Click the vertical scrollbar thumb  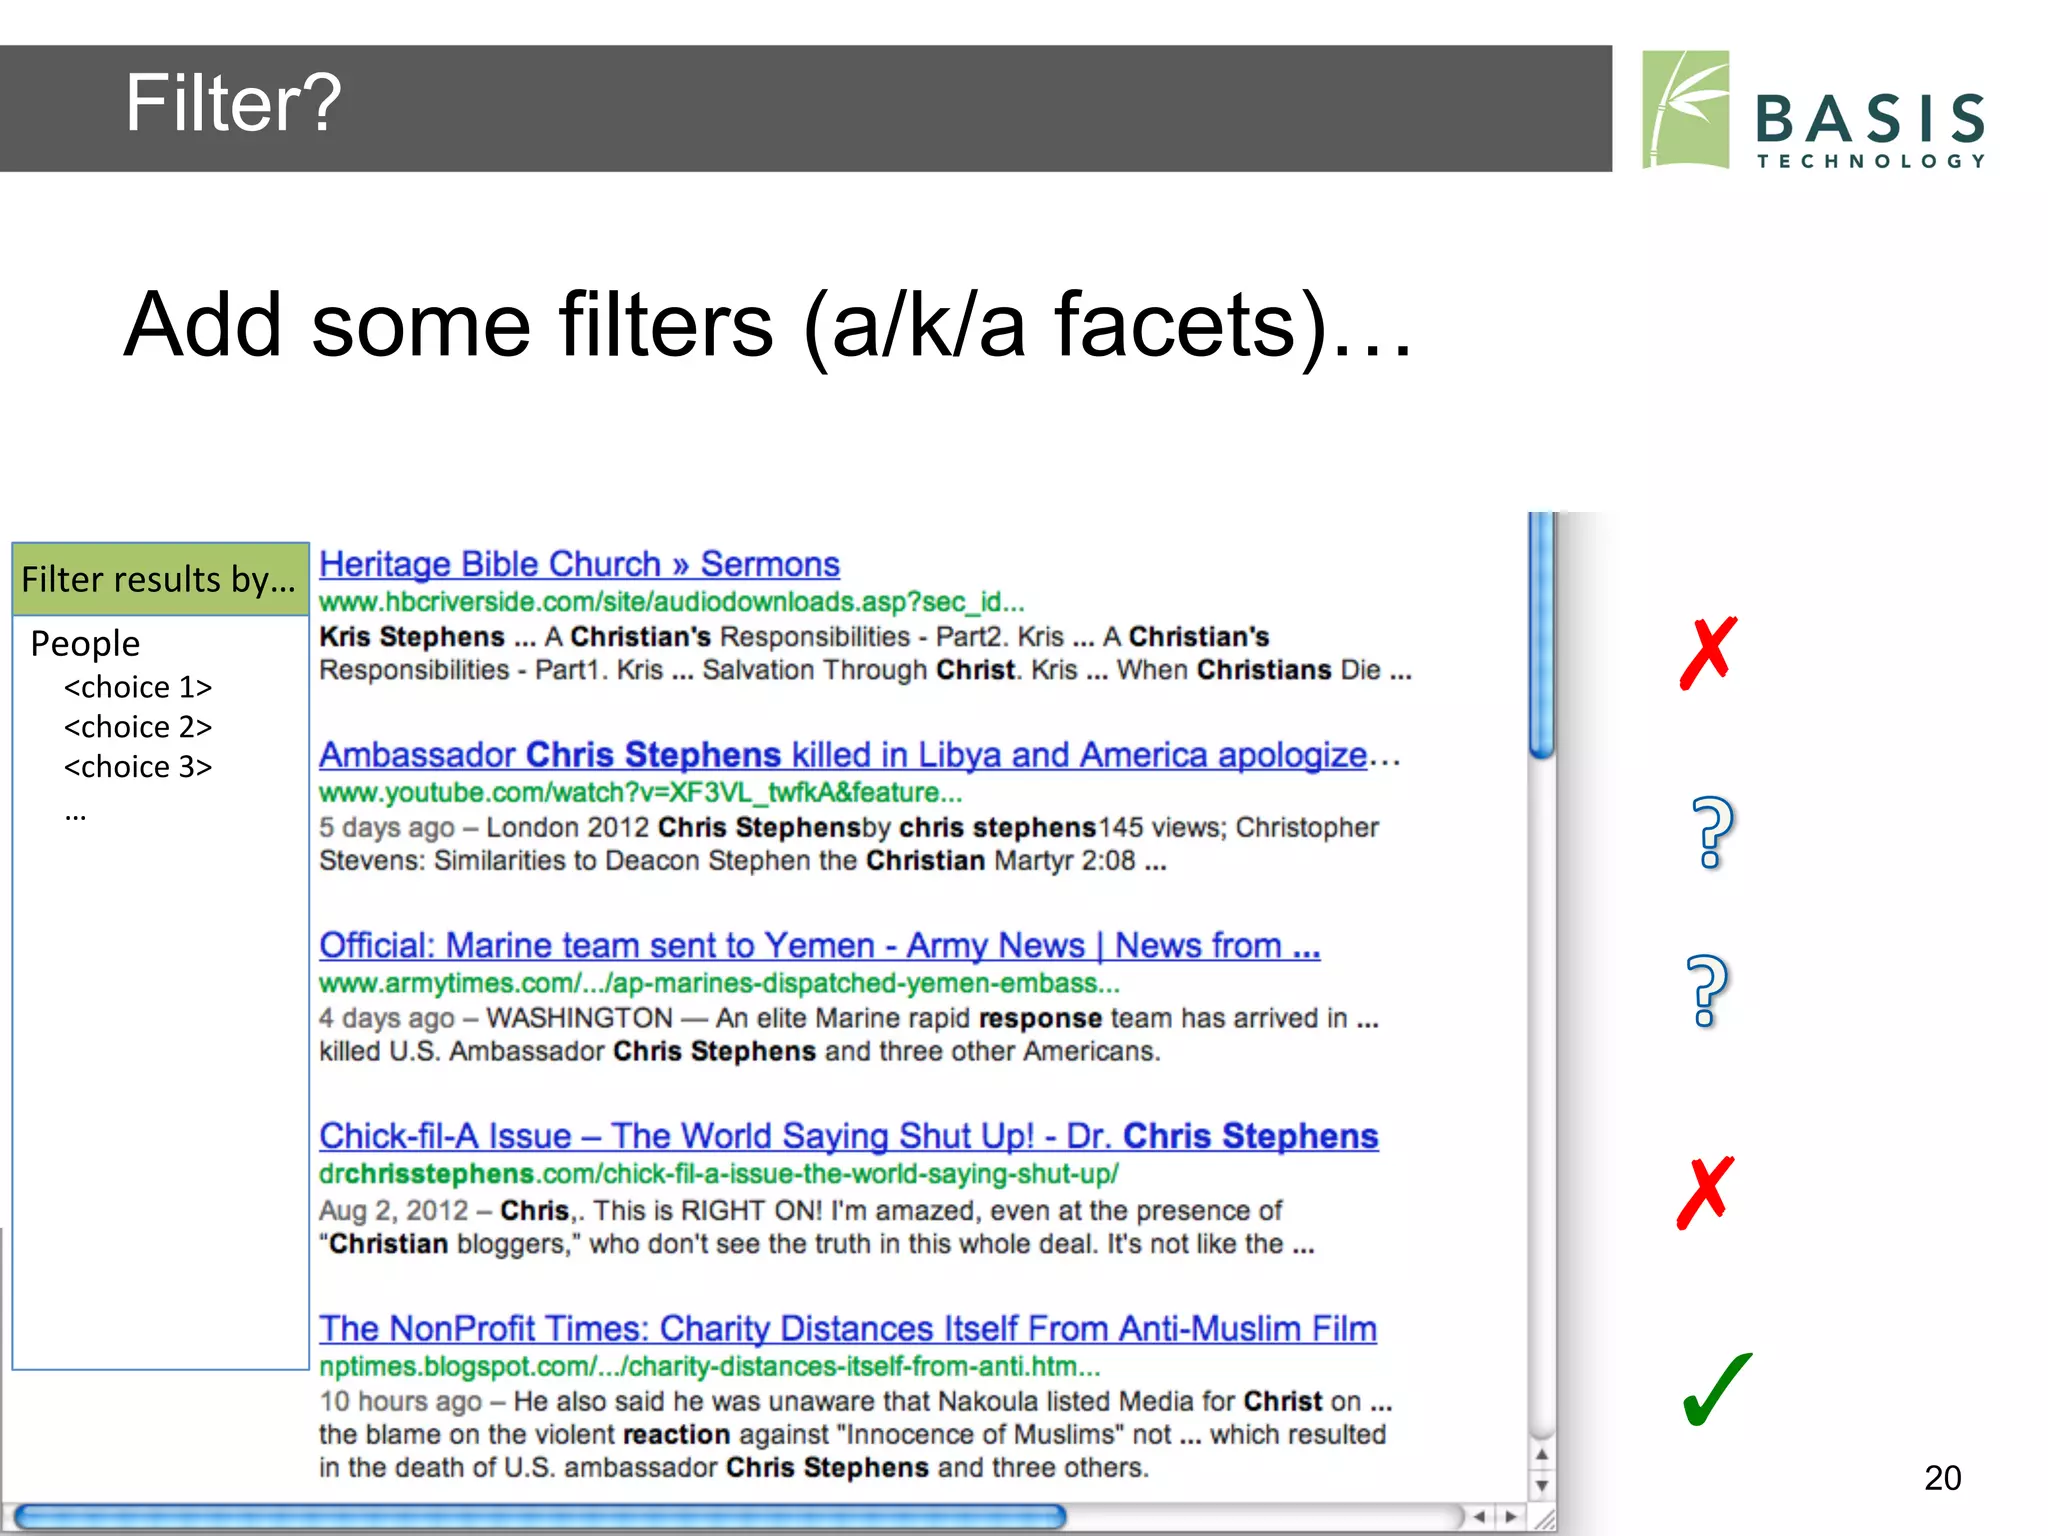[x=1542, y=634]
